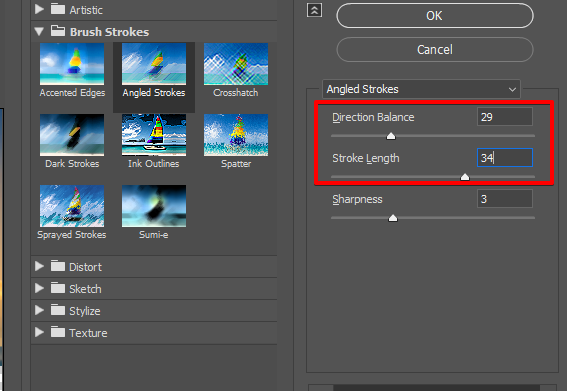Click the Dark Strokes caption text
This screenshot has height=391, width=567.
(72, 164)
